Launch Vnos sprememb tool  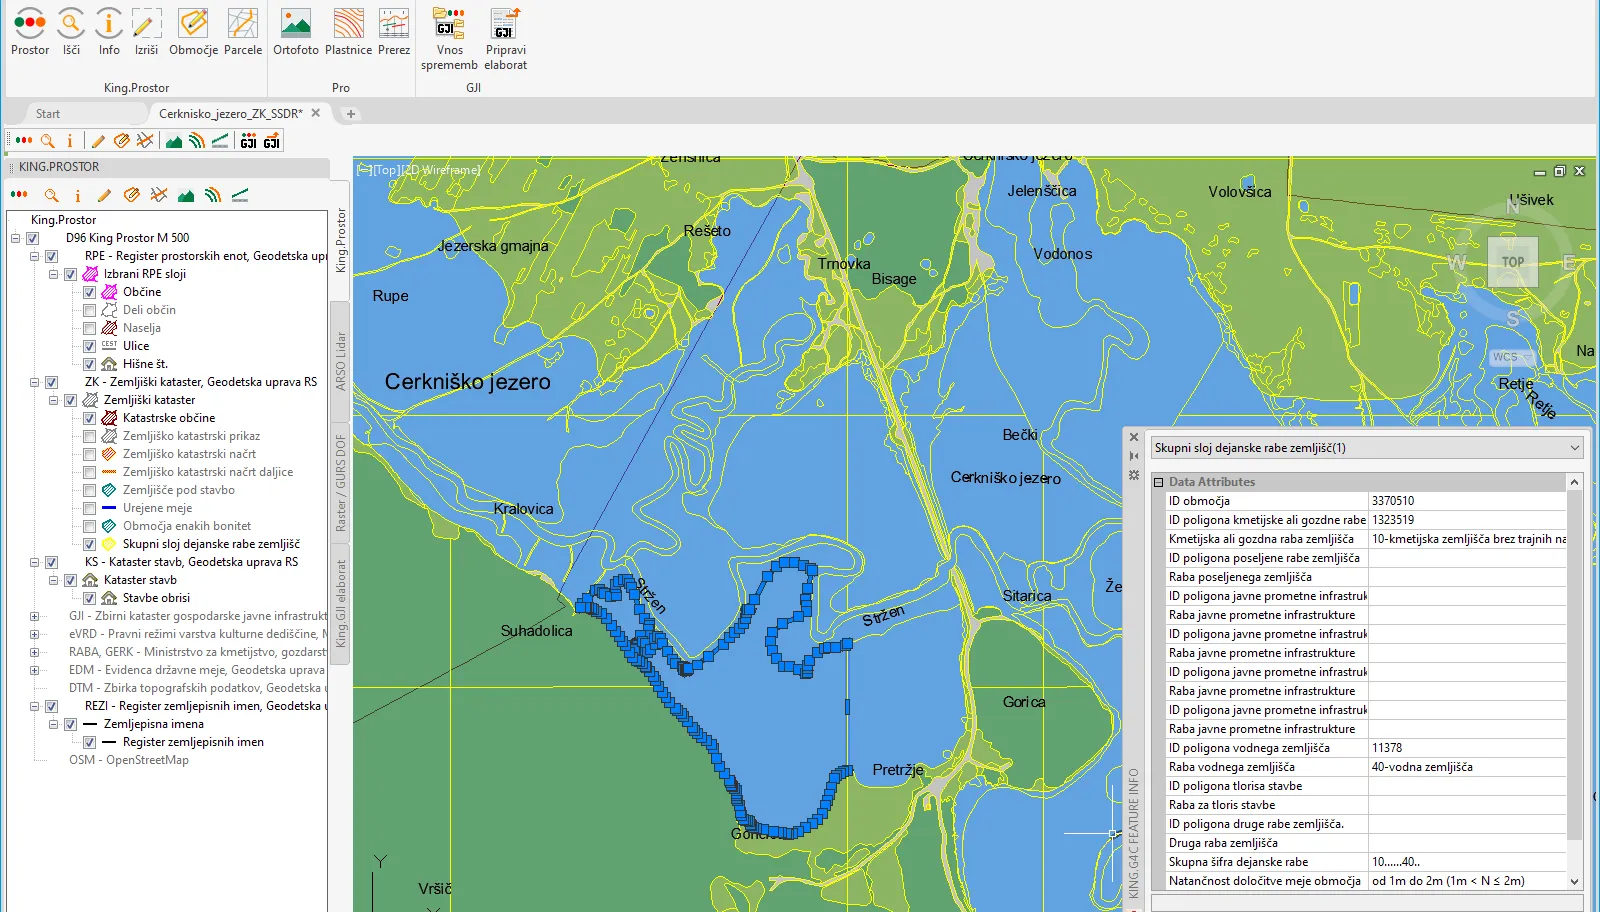[x=449, y=24]
